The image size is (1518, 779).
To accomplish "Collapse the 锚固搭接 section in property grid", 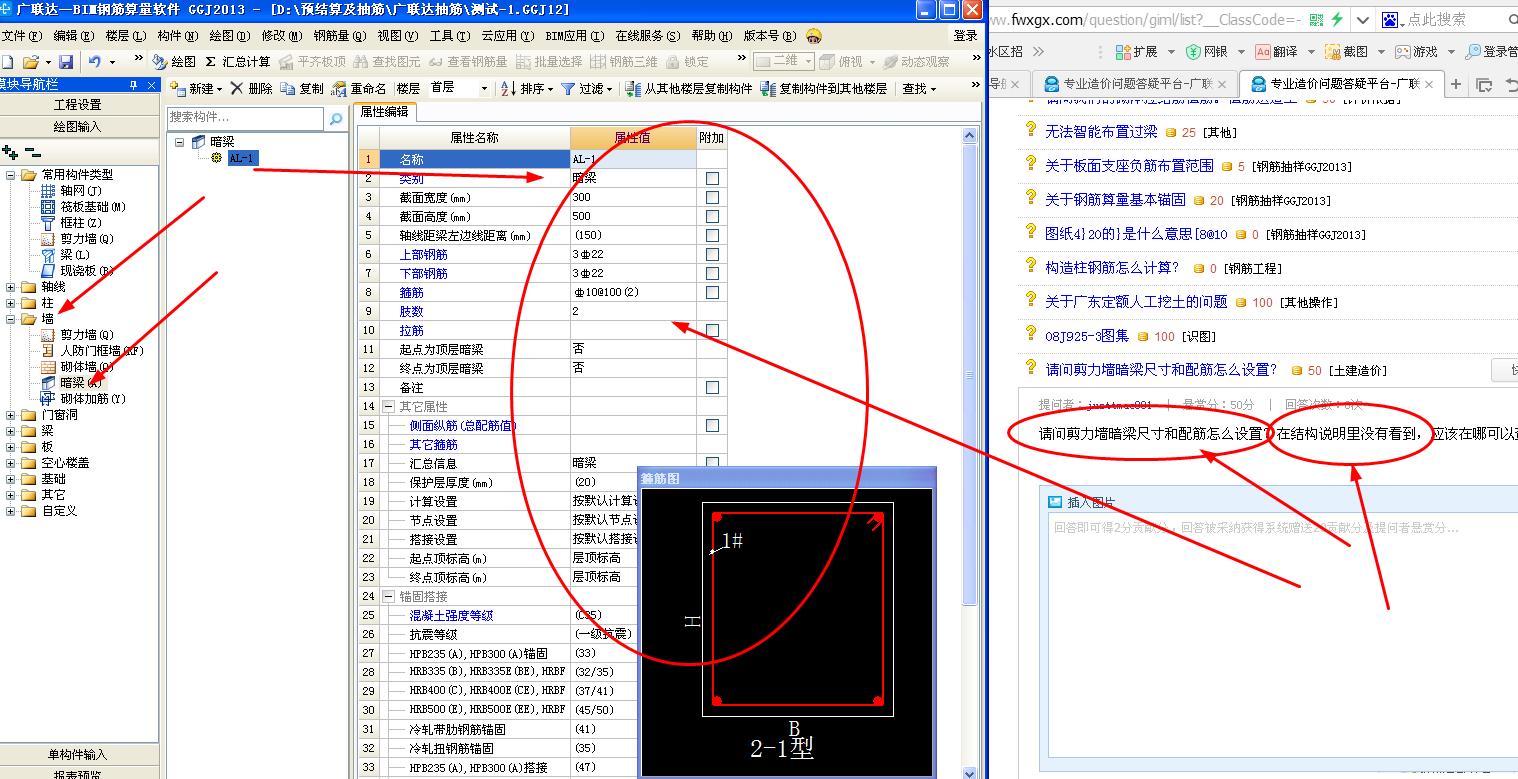I will (389, 596).
